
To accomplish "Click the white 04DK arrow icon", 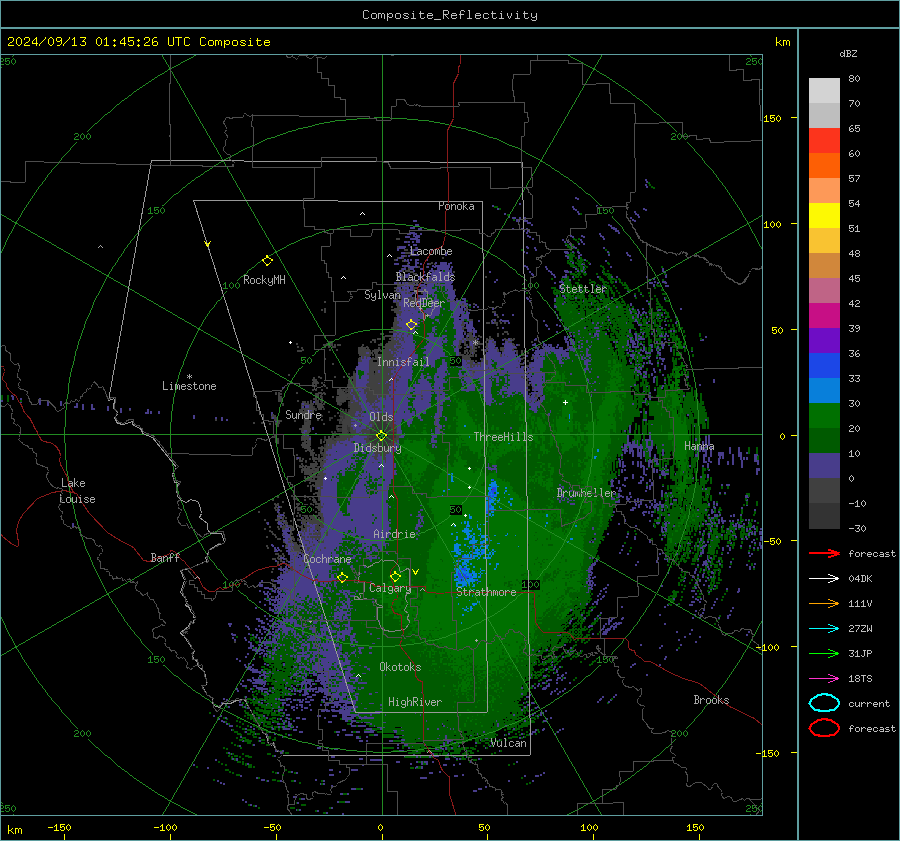I will point(824,578).
